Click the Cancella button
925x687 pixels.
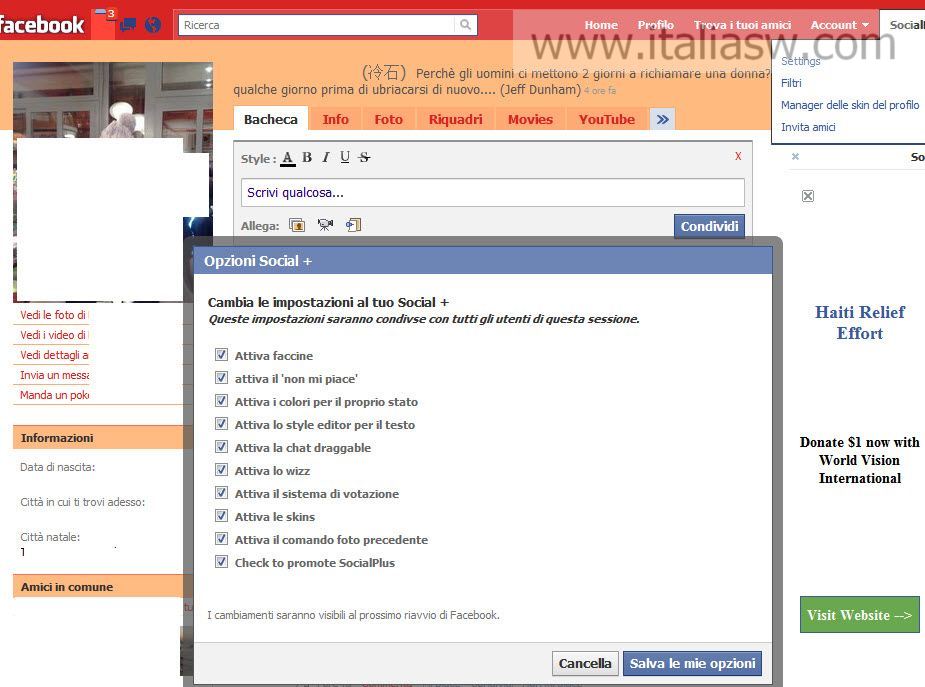585,663
